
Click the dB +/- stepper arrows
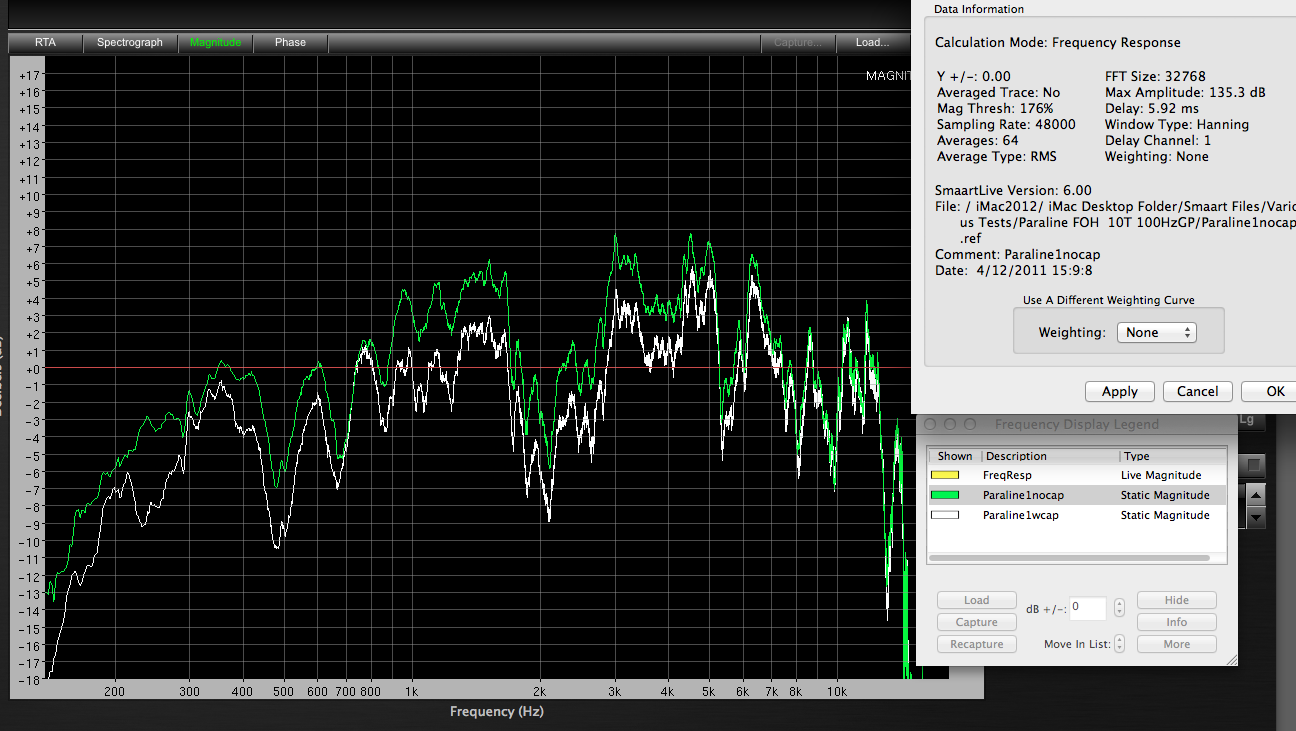[1119, 607]
